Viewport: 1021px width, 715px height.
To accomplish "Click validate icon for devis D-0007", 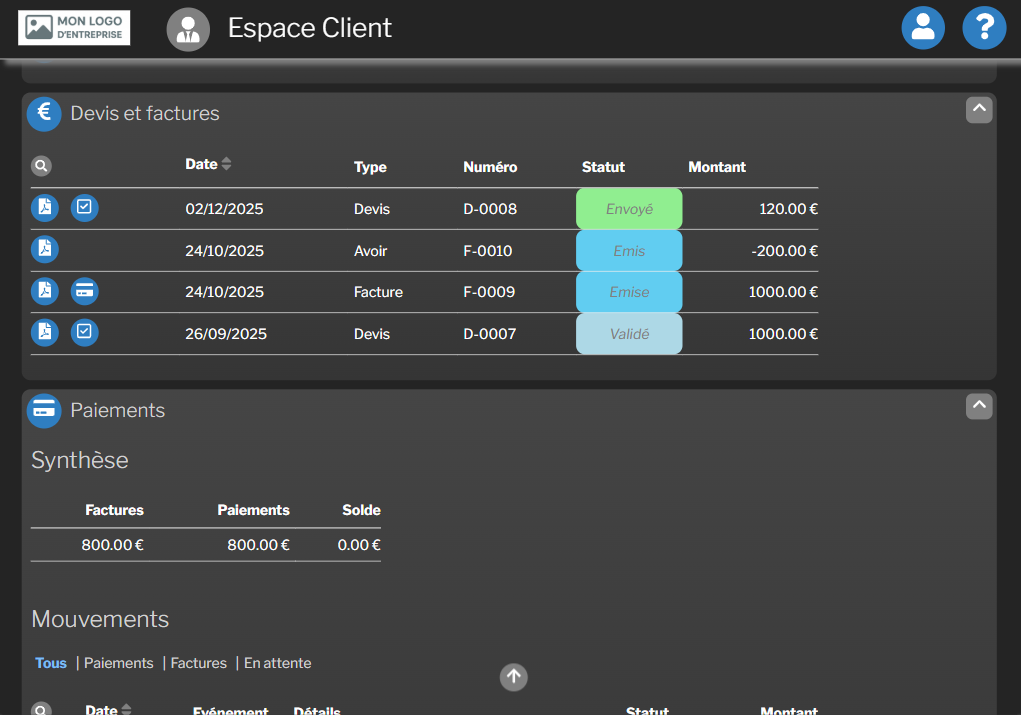I will tap(85, 332).
